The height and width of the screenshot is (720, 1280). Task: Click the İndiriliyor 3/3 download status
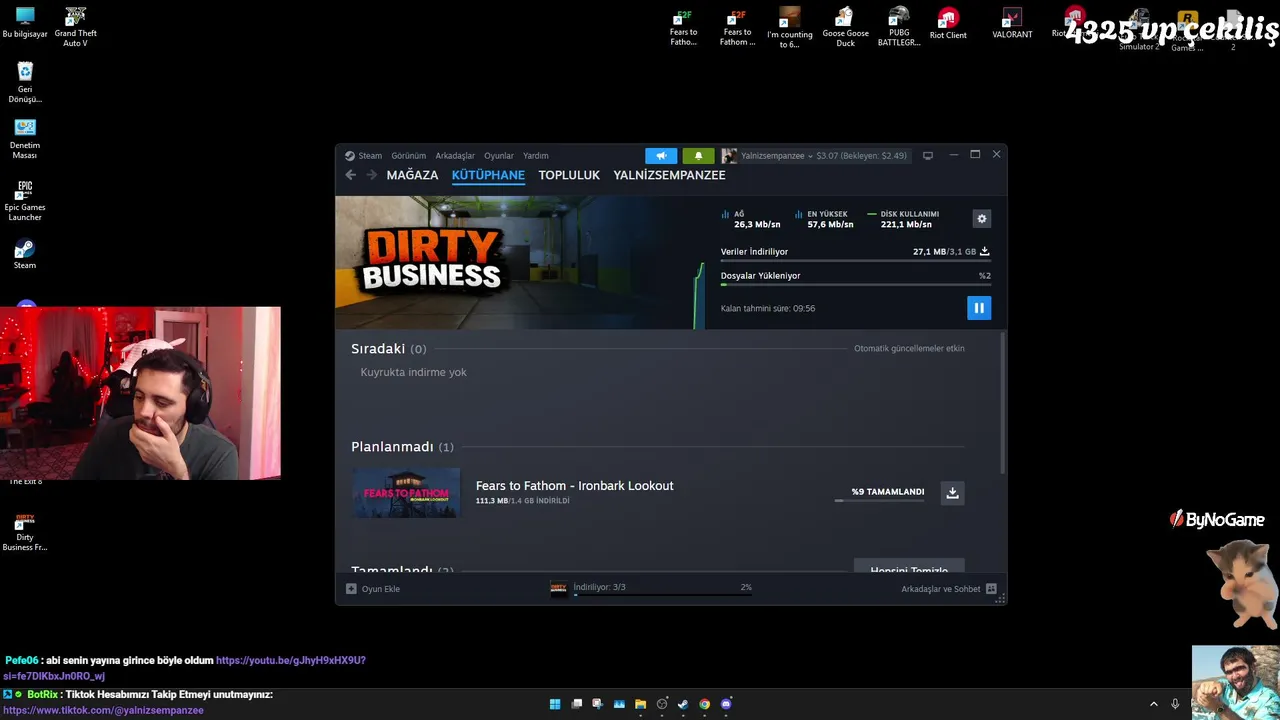pyautogui.click(x=599, y=587)
